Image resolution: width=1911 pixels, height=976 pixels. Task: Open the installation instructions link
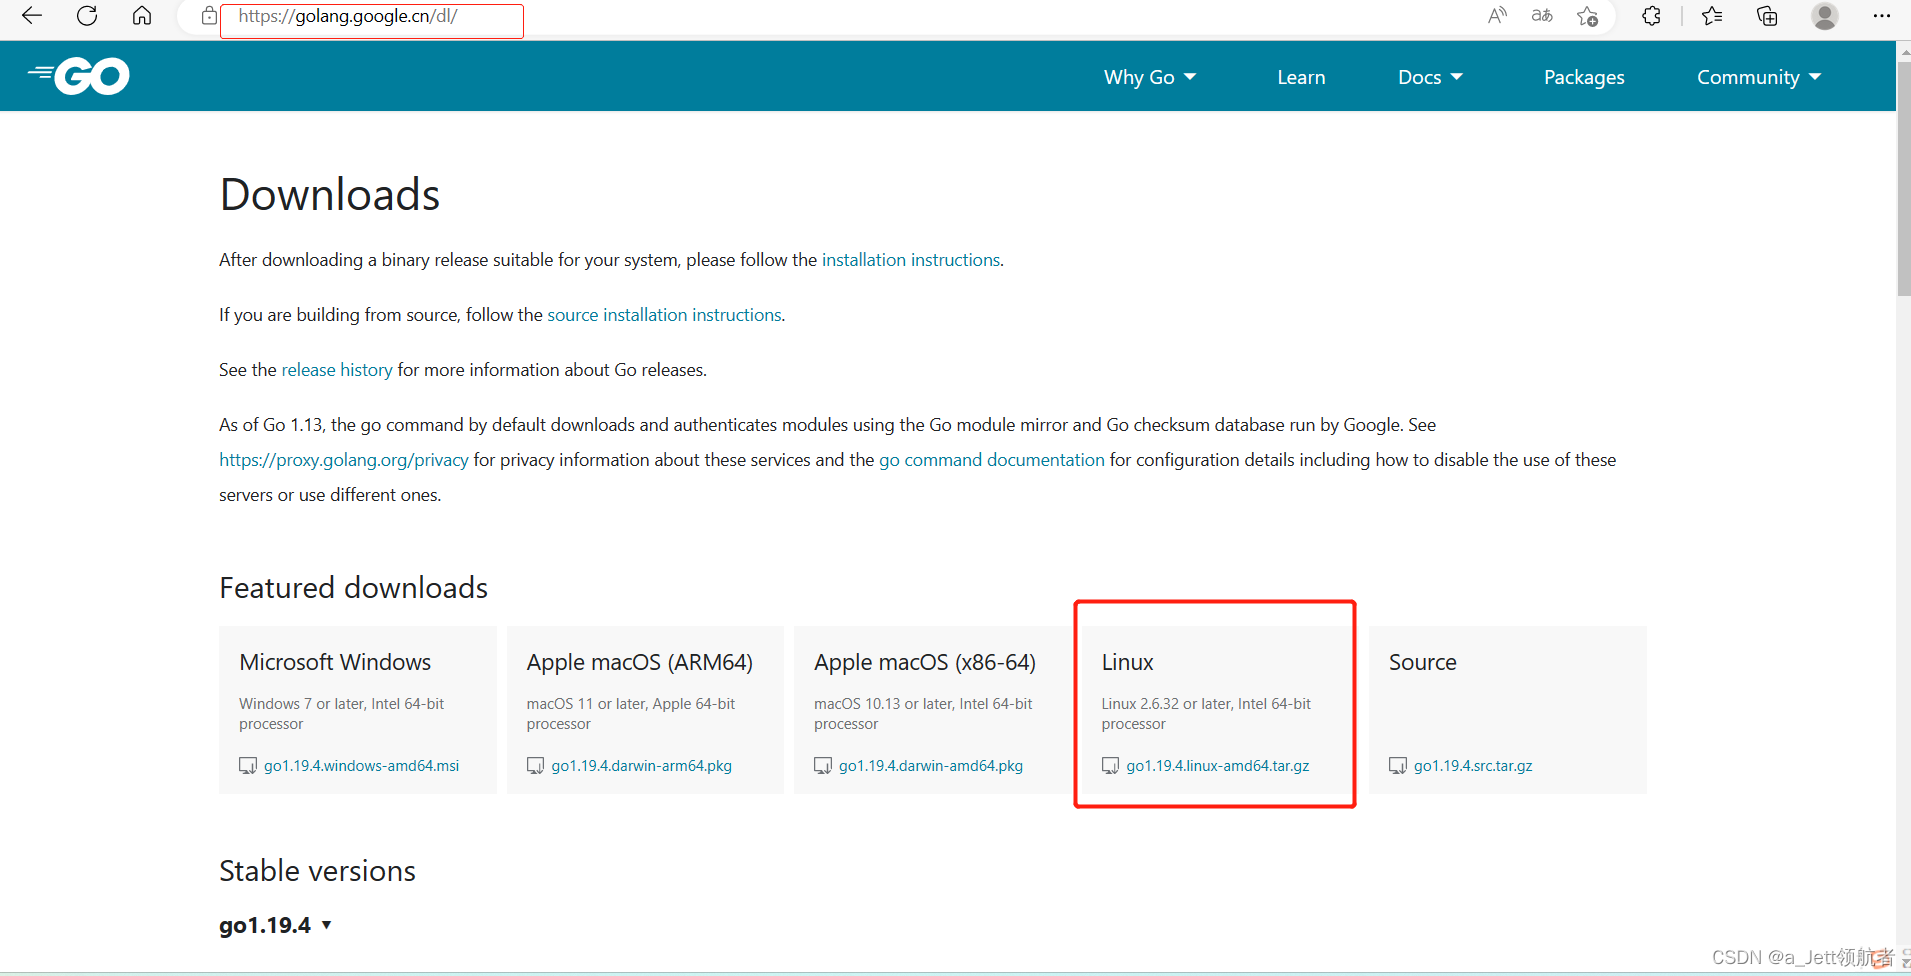tap(911, 260)
